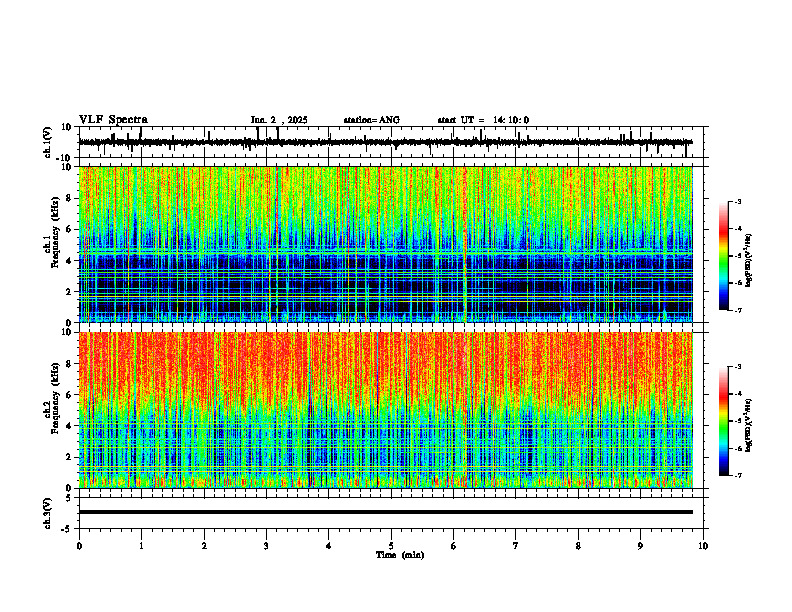Click time axis tick label "7"
The width and height of the screenshot is (792, 612).
click(516, 546)
